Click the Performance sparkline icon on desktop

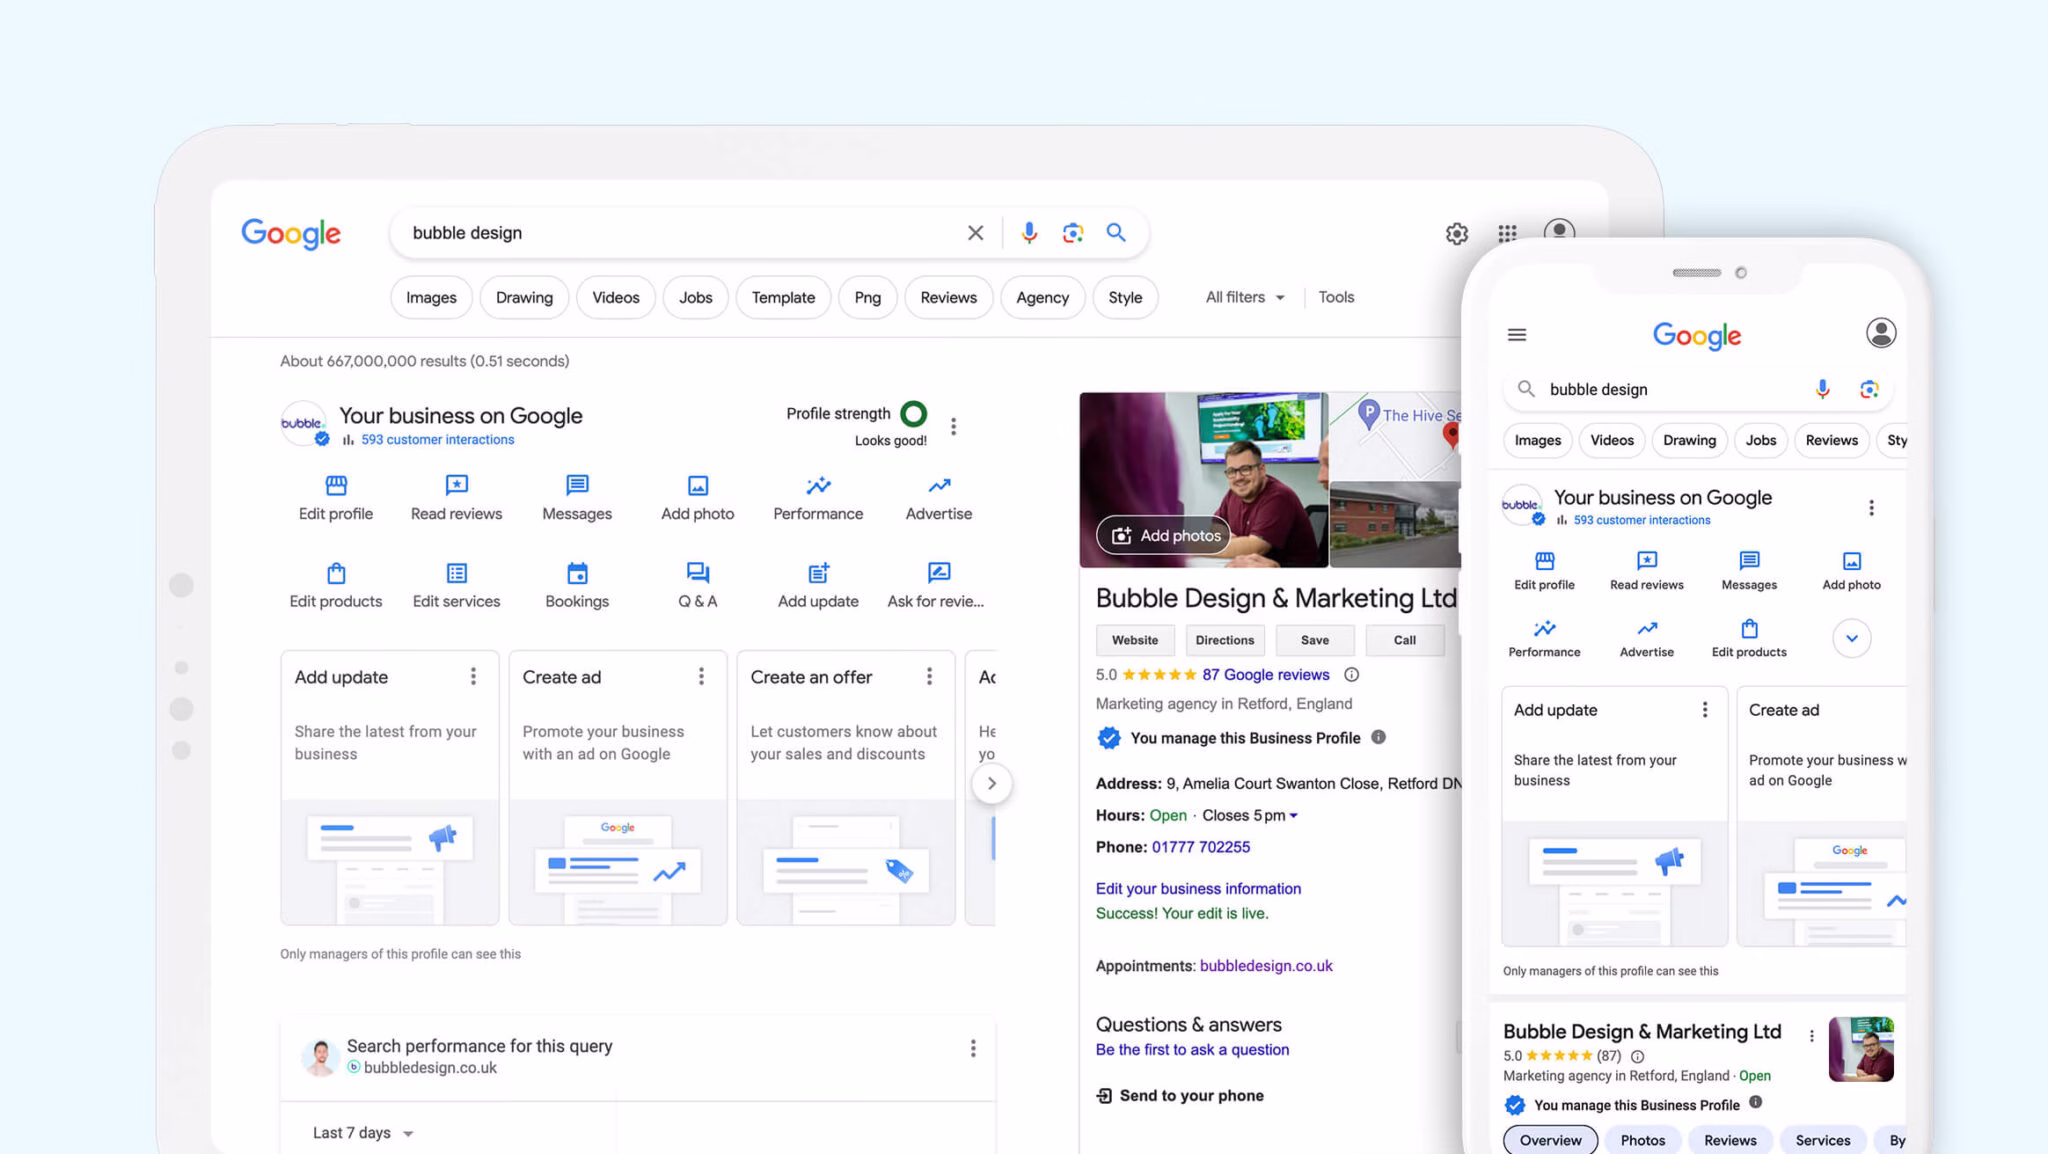tap(818, 486)
